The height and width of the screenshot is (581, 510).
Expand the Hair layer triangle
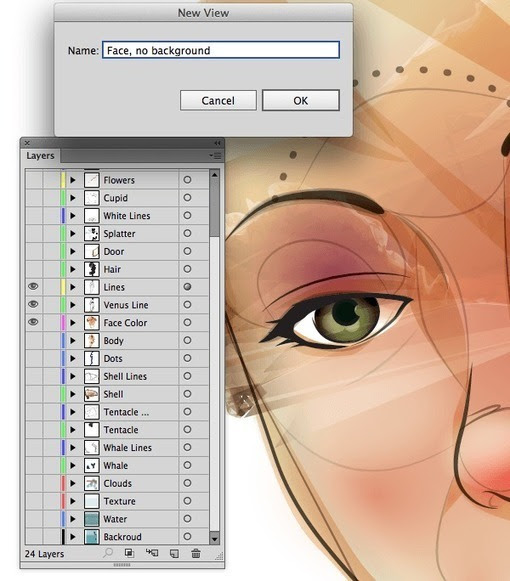pyautogui.click(x=73, y=269)
